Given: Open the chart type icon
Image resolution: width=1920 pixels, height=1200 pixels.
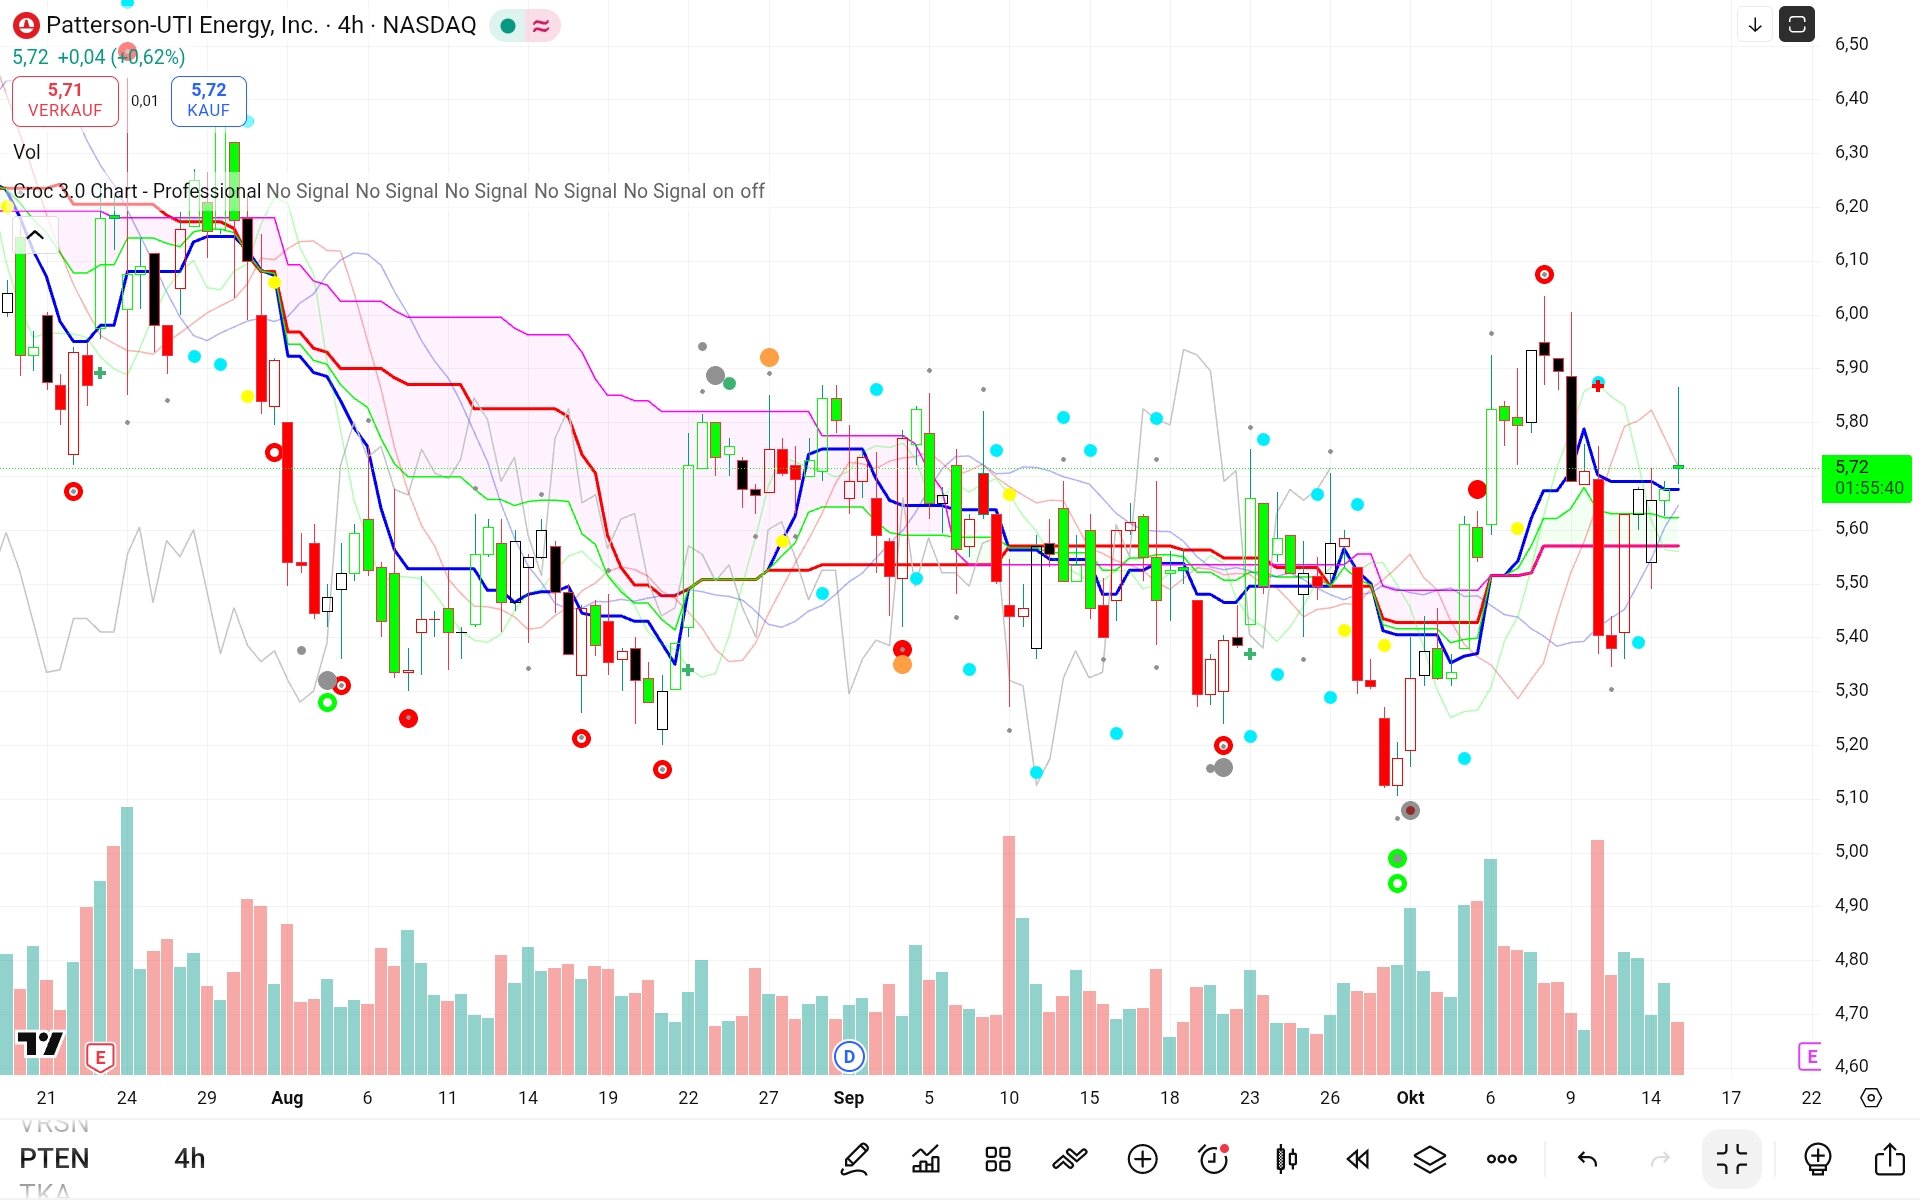Looking at the screenshot, I should (x=926, y=1159).
